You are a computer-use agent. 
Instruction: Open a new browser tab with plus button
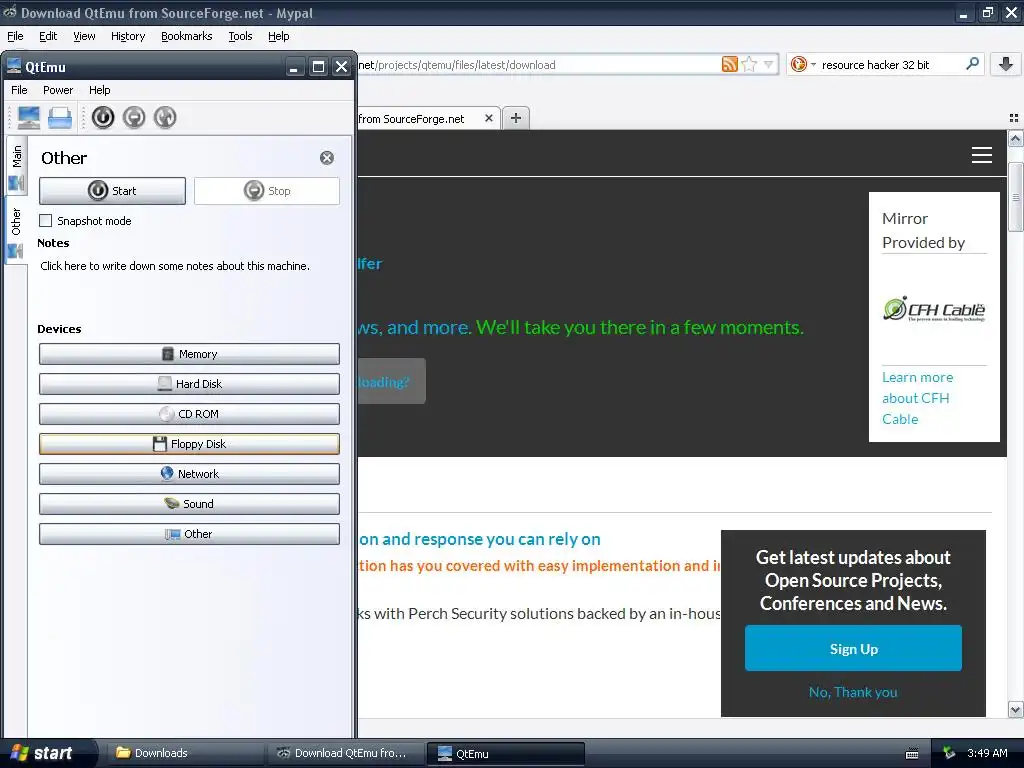516,118
